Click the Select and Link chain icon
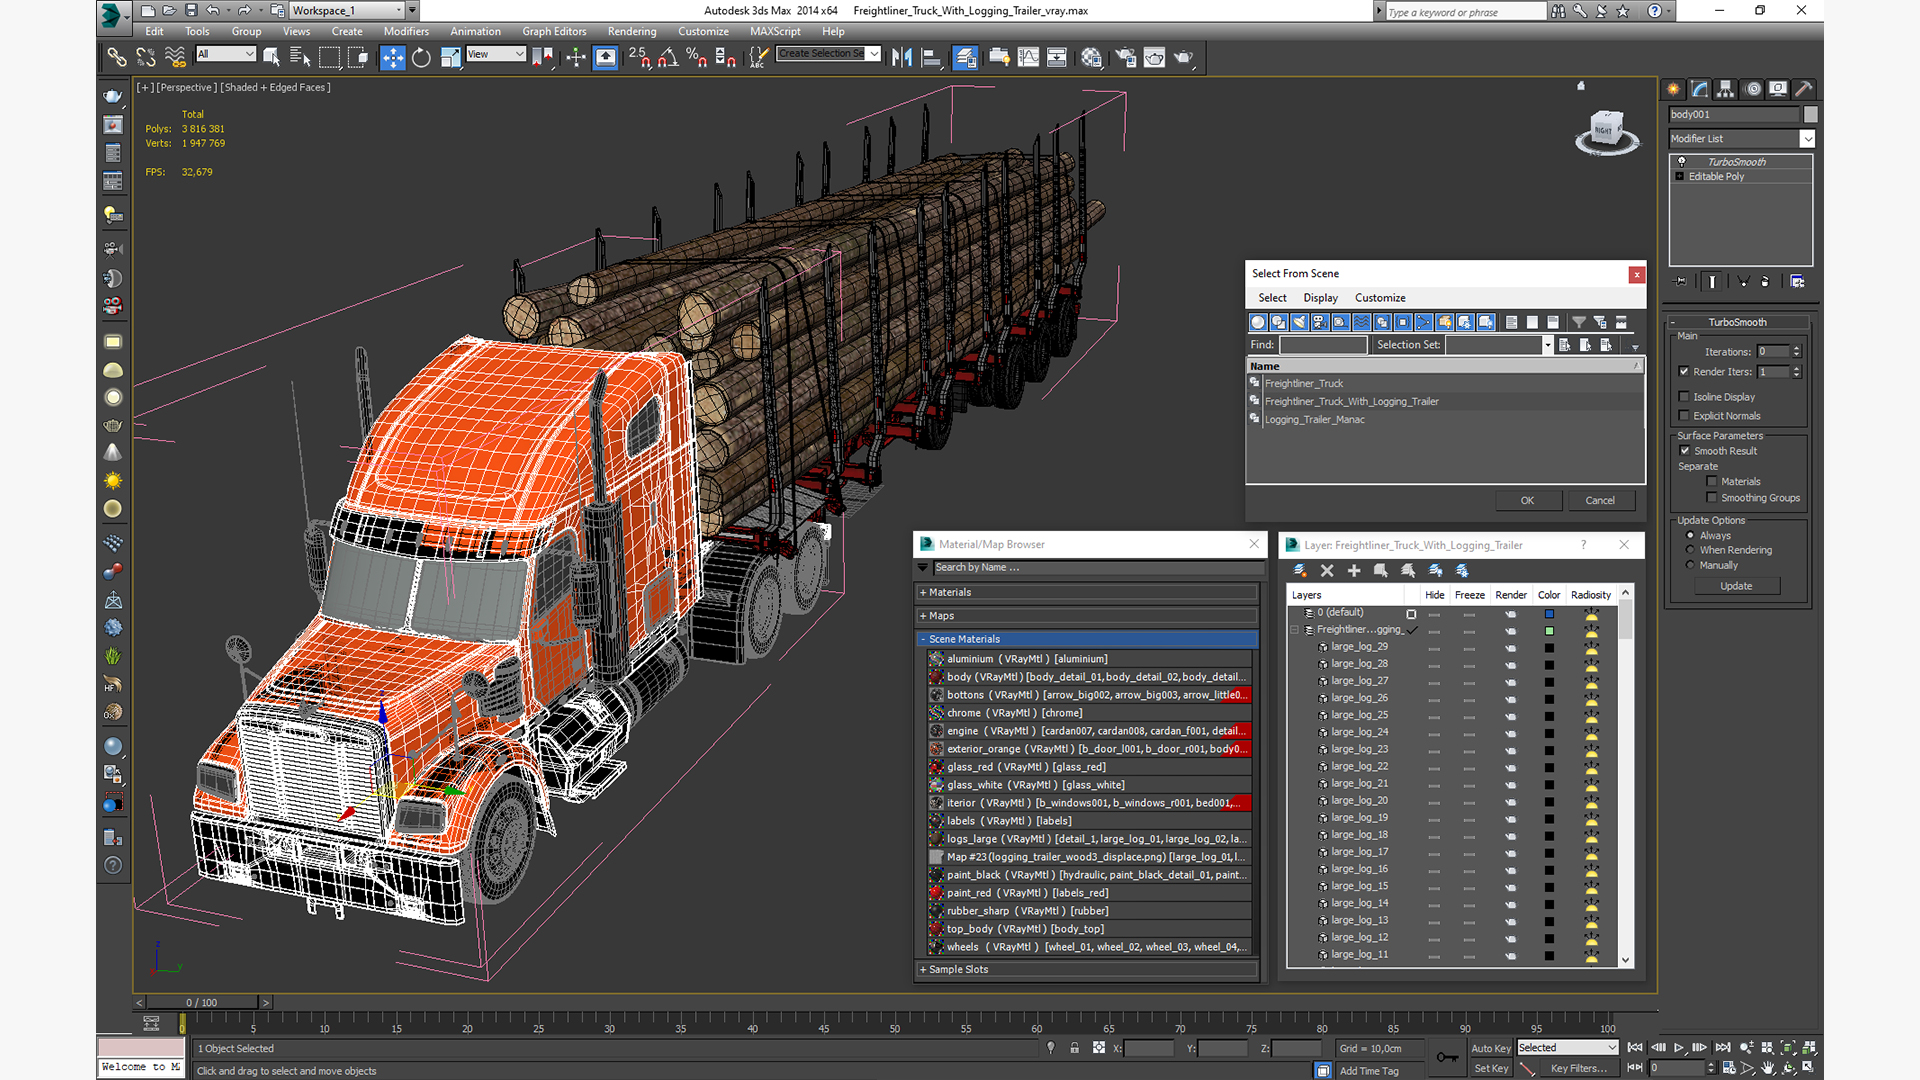 point(117,58)
